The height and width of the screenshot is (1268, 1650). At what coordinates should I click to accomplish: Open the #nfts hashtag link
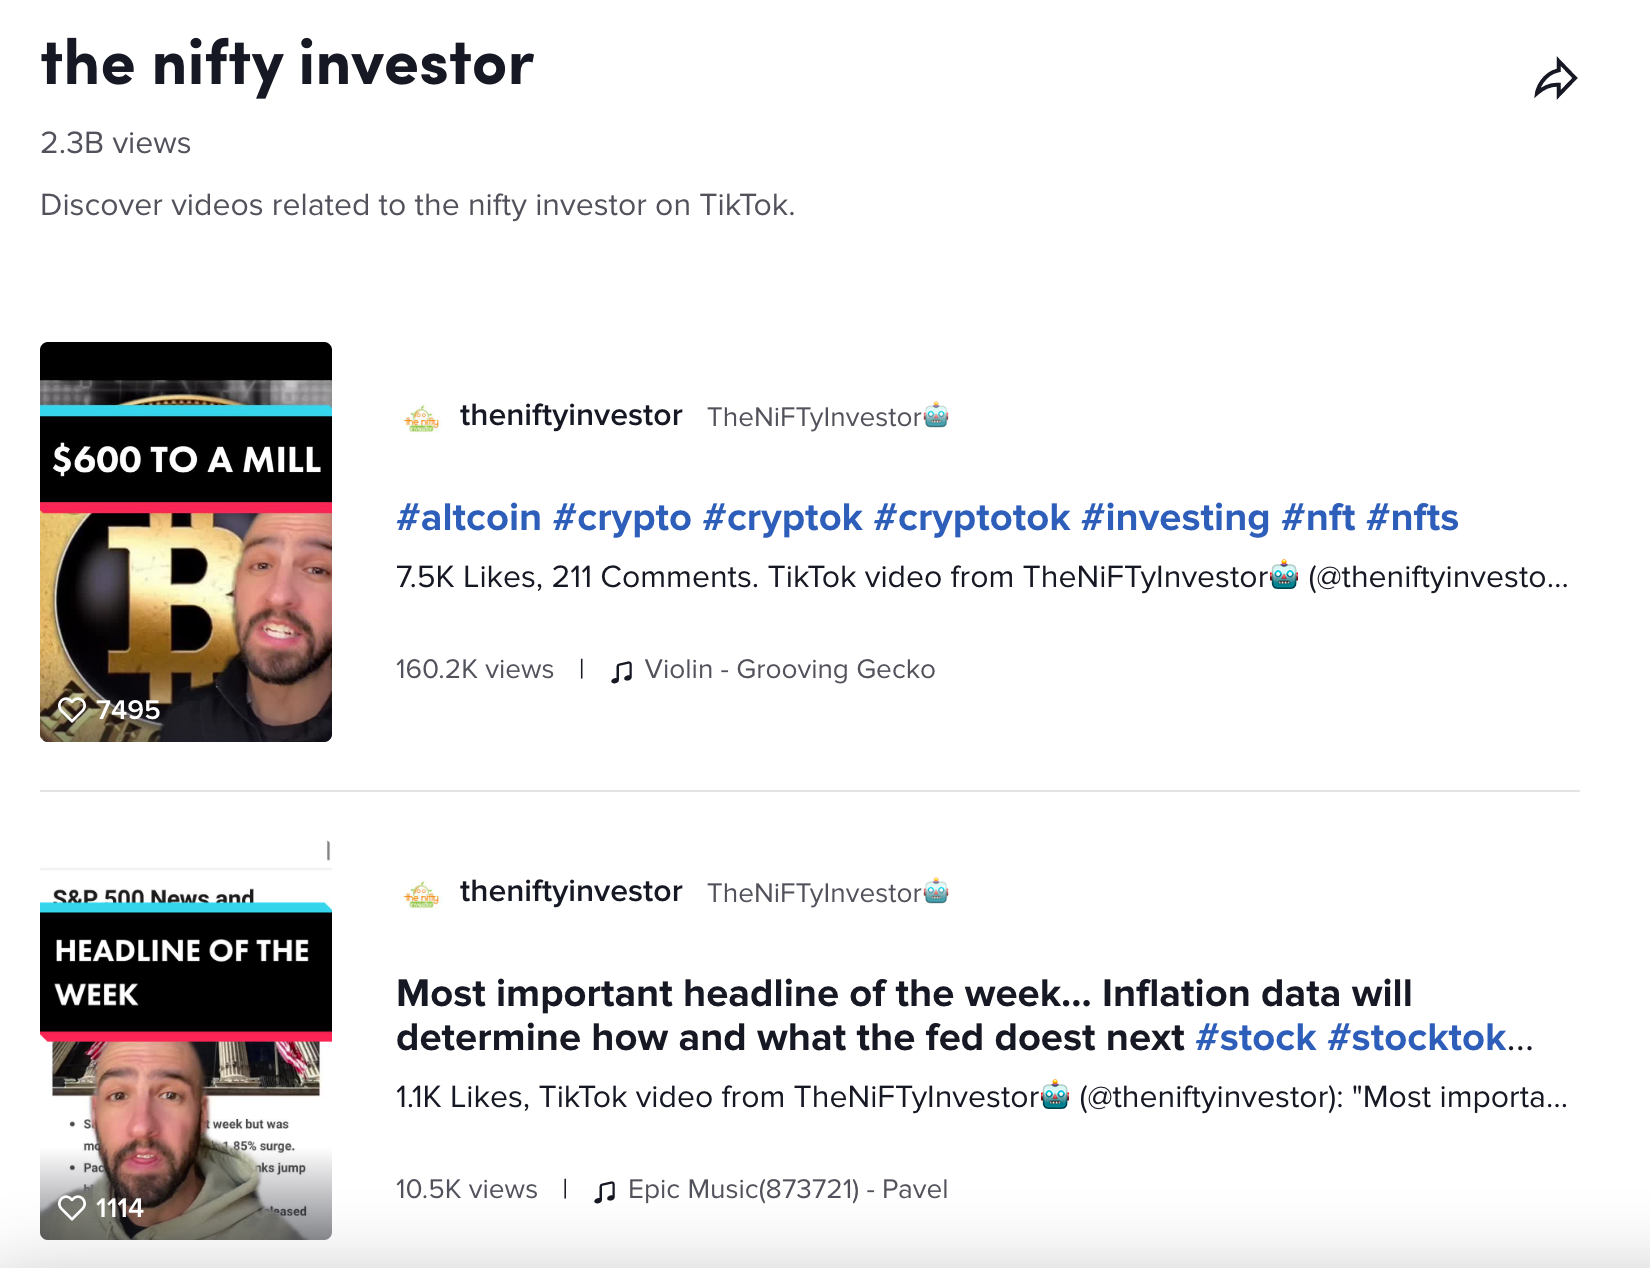pos(1413,518)
